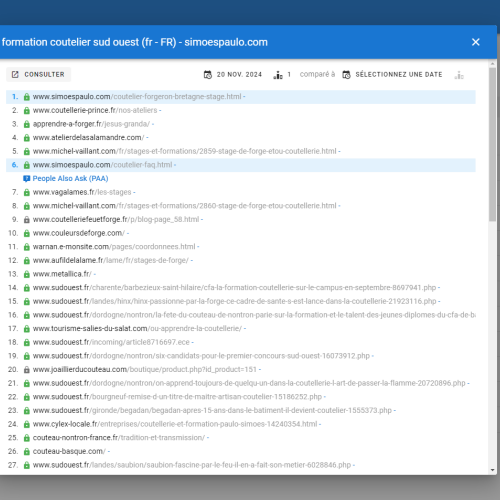Click the external-link icon in CONSULTER button
500x500 pixels.
(x=15, y=74)
